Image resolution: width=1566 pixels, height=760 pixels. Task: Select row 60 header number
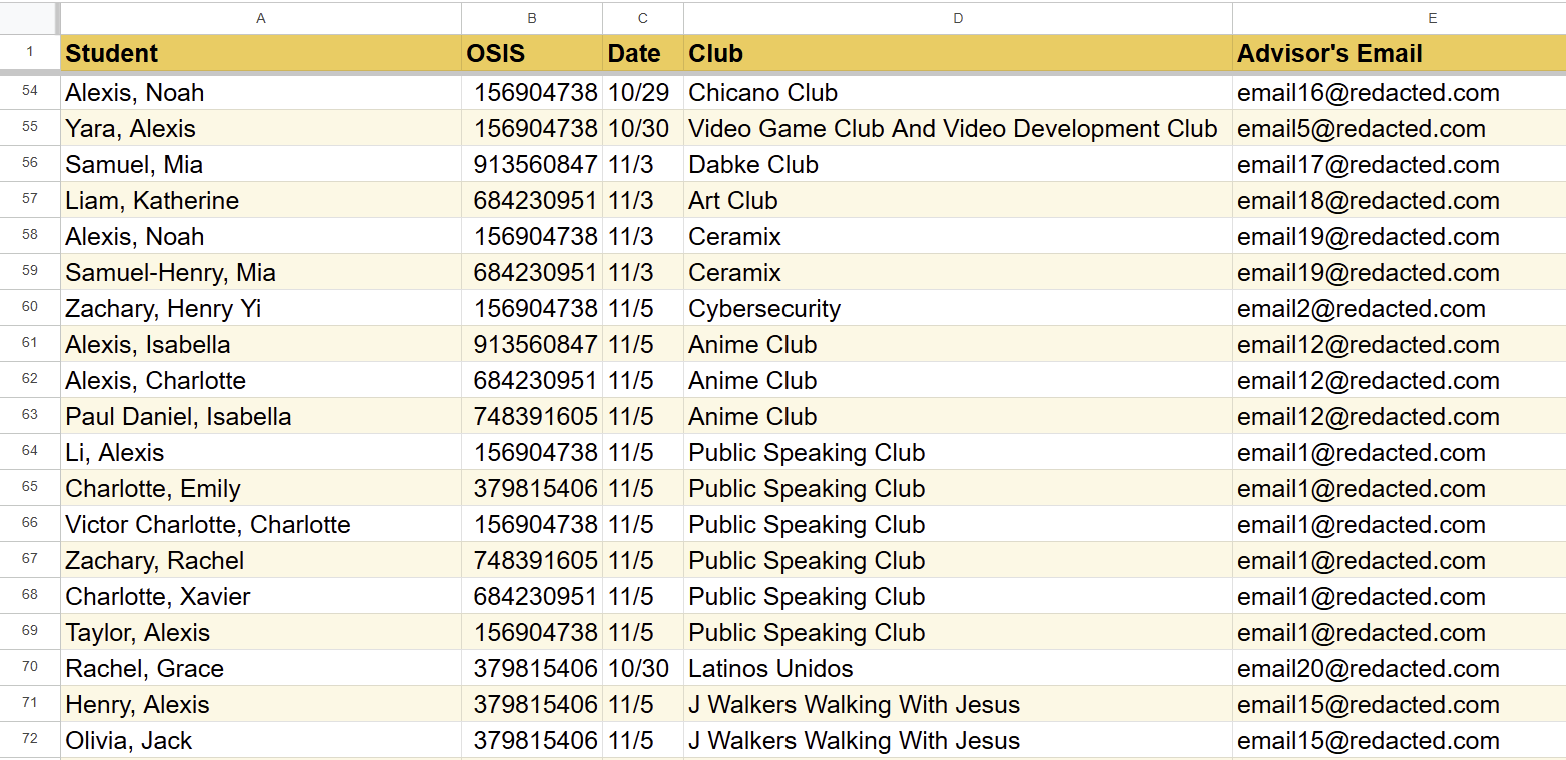[x=30, y=308]
